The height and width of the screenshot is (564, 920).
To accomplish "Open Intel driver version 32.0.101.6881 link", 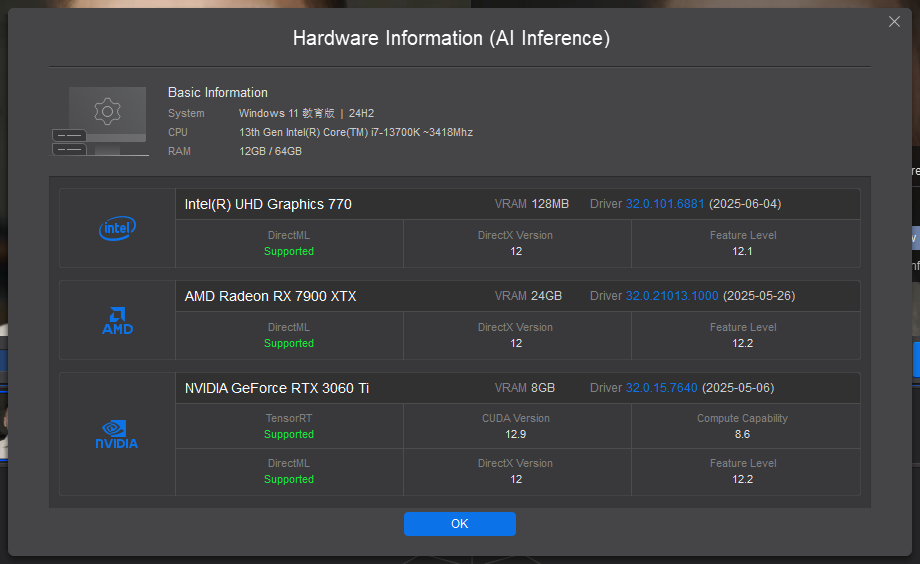I will pos(664,204).
